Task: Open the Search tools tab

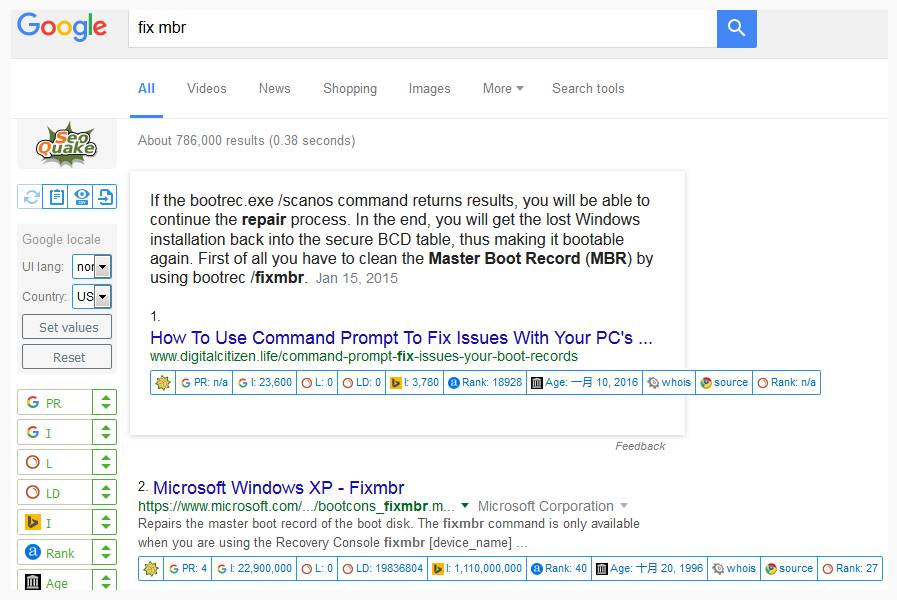Action: point(588,89)
